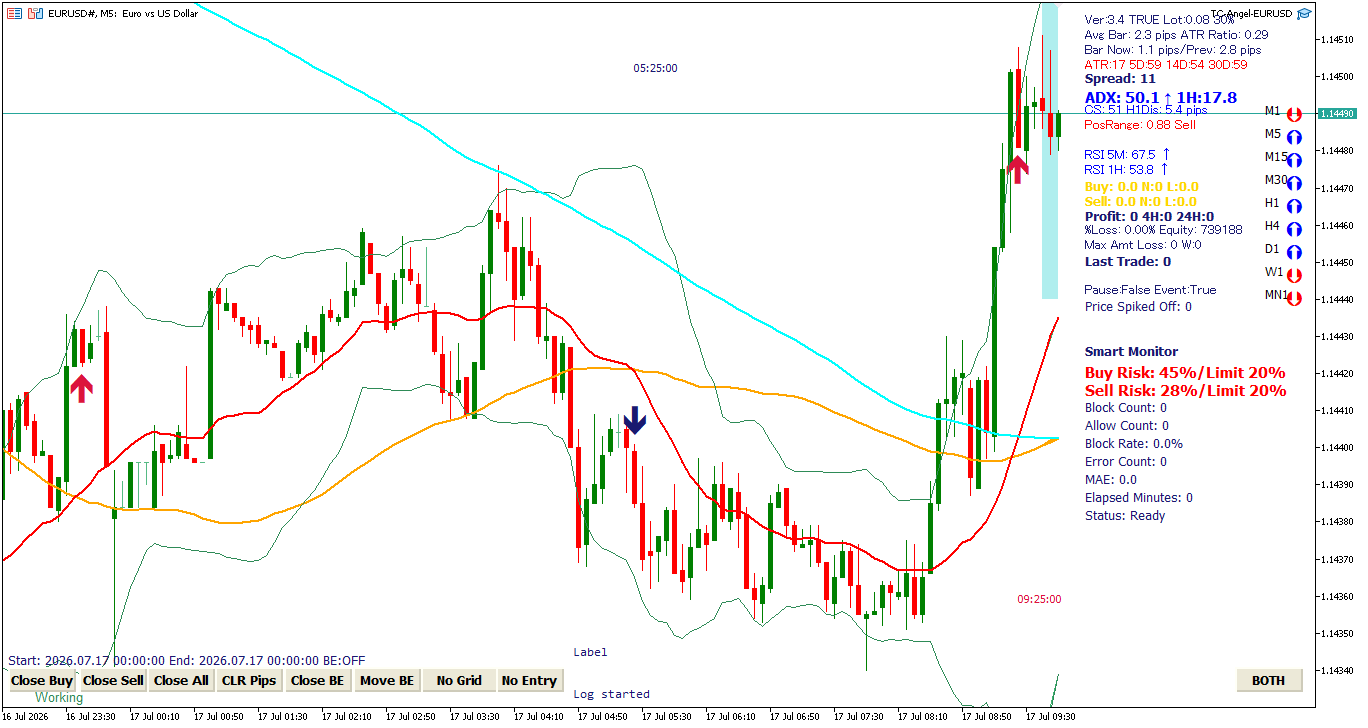
Task: Click the Log started text
Action: tap(611, 694)
